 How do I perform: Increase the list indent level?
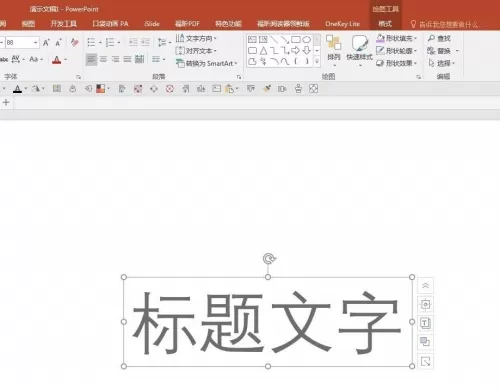tap(145, 42)
